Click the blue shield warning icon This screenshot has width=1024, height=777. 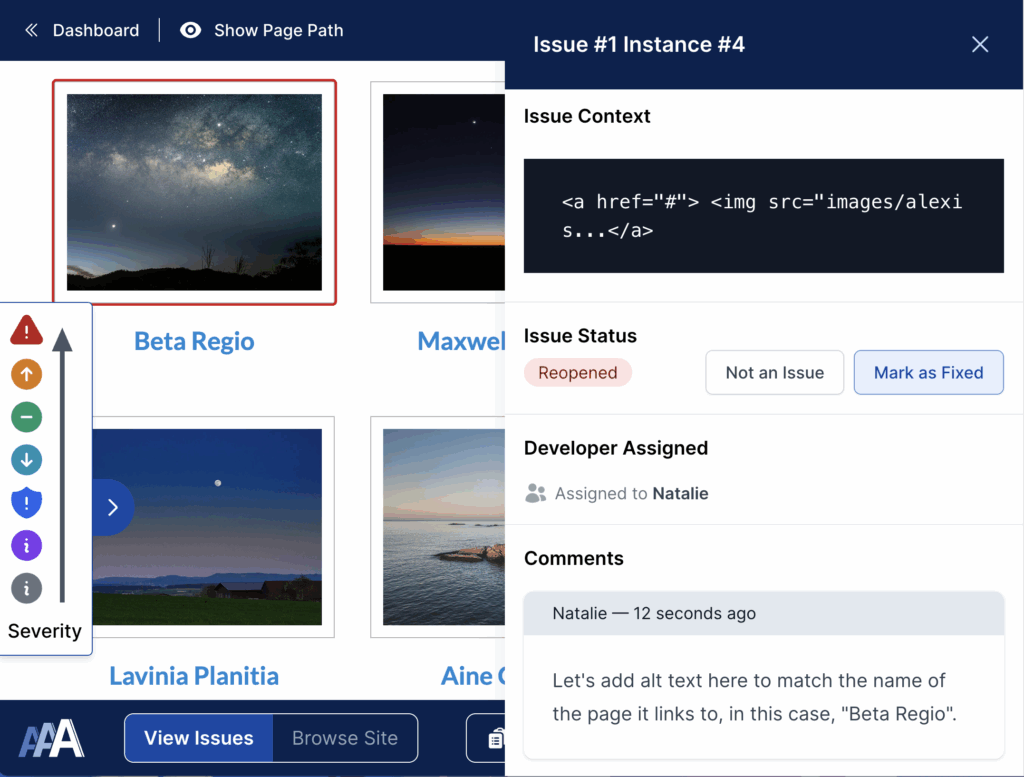pyautogui.click(x=27, y=502)
